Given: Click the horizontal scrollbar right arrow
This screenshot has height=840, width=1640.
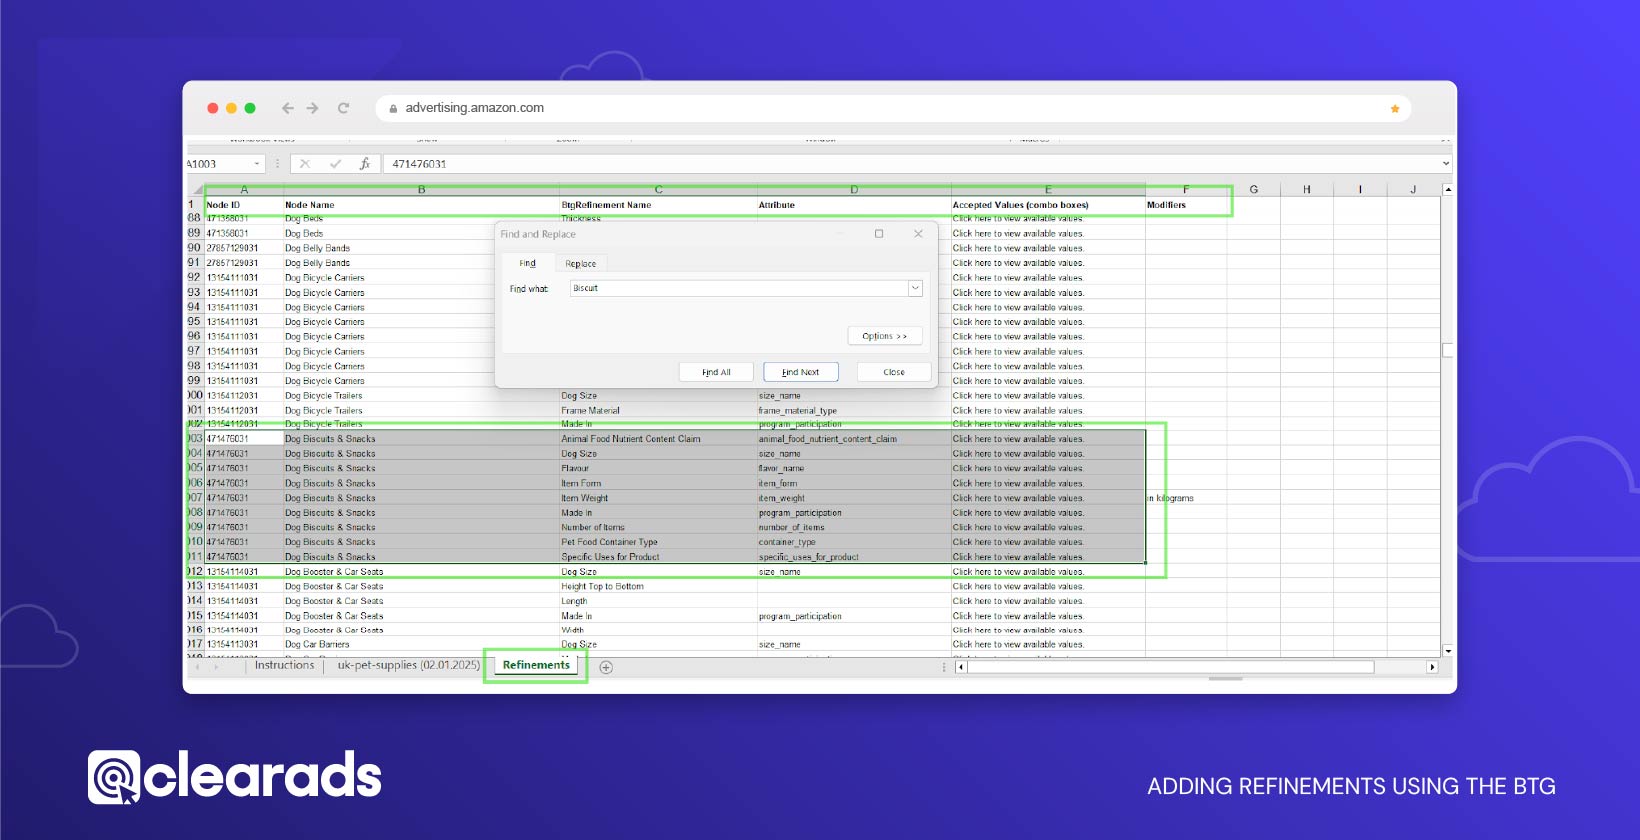Looking at the screenshot, I should 1432,667.
